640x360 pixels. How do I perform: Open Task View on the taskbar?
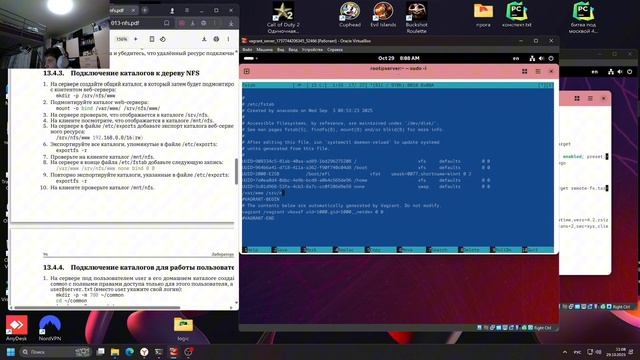tap(100, 352)
